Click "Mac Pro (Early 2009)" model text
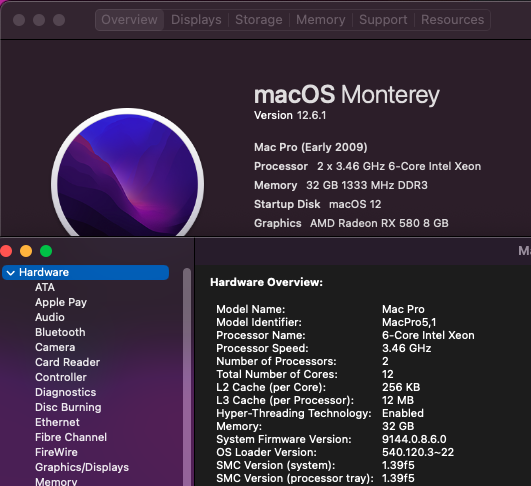Screen dimensions: 531x486 point(311,147)
